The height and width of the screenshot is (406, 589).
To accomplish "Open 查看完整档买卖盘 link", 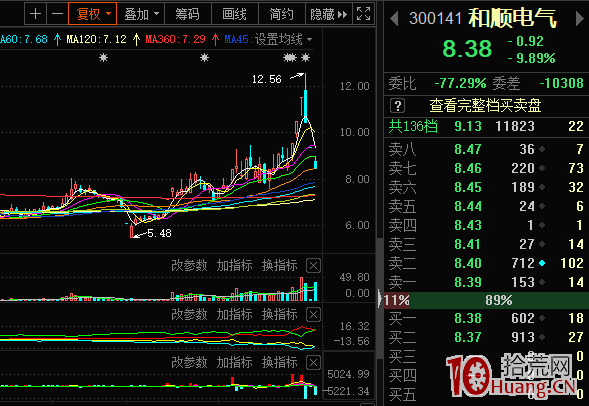I will point(485,106).
